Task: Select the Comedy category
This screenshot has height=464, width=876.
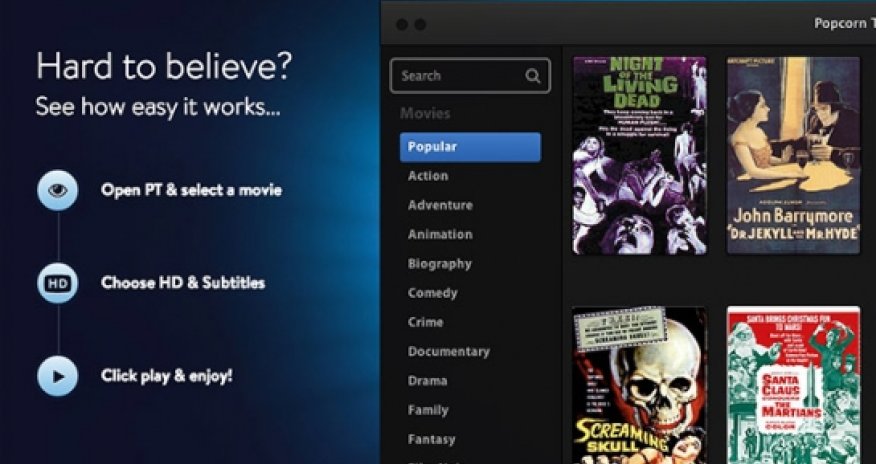Action: [x=432, y=293]
